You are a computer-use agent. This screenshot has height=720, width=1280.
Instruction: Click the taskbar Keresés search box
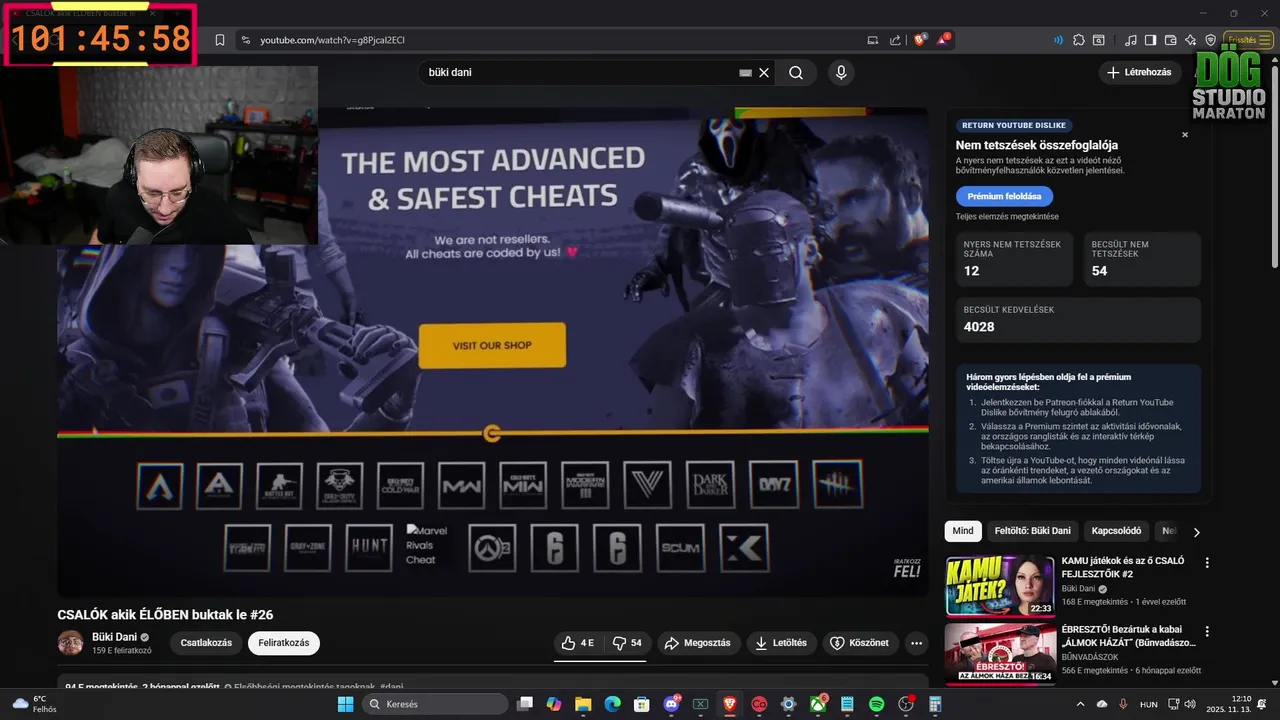(x=433, y=704)
